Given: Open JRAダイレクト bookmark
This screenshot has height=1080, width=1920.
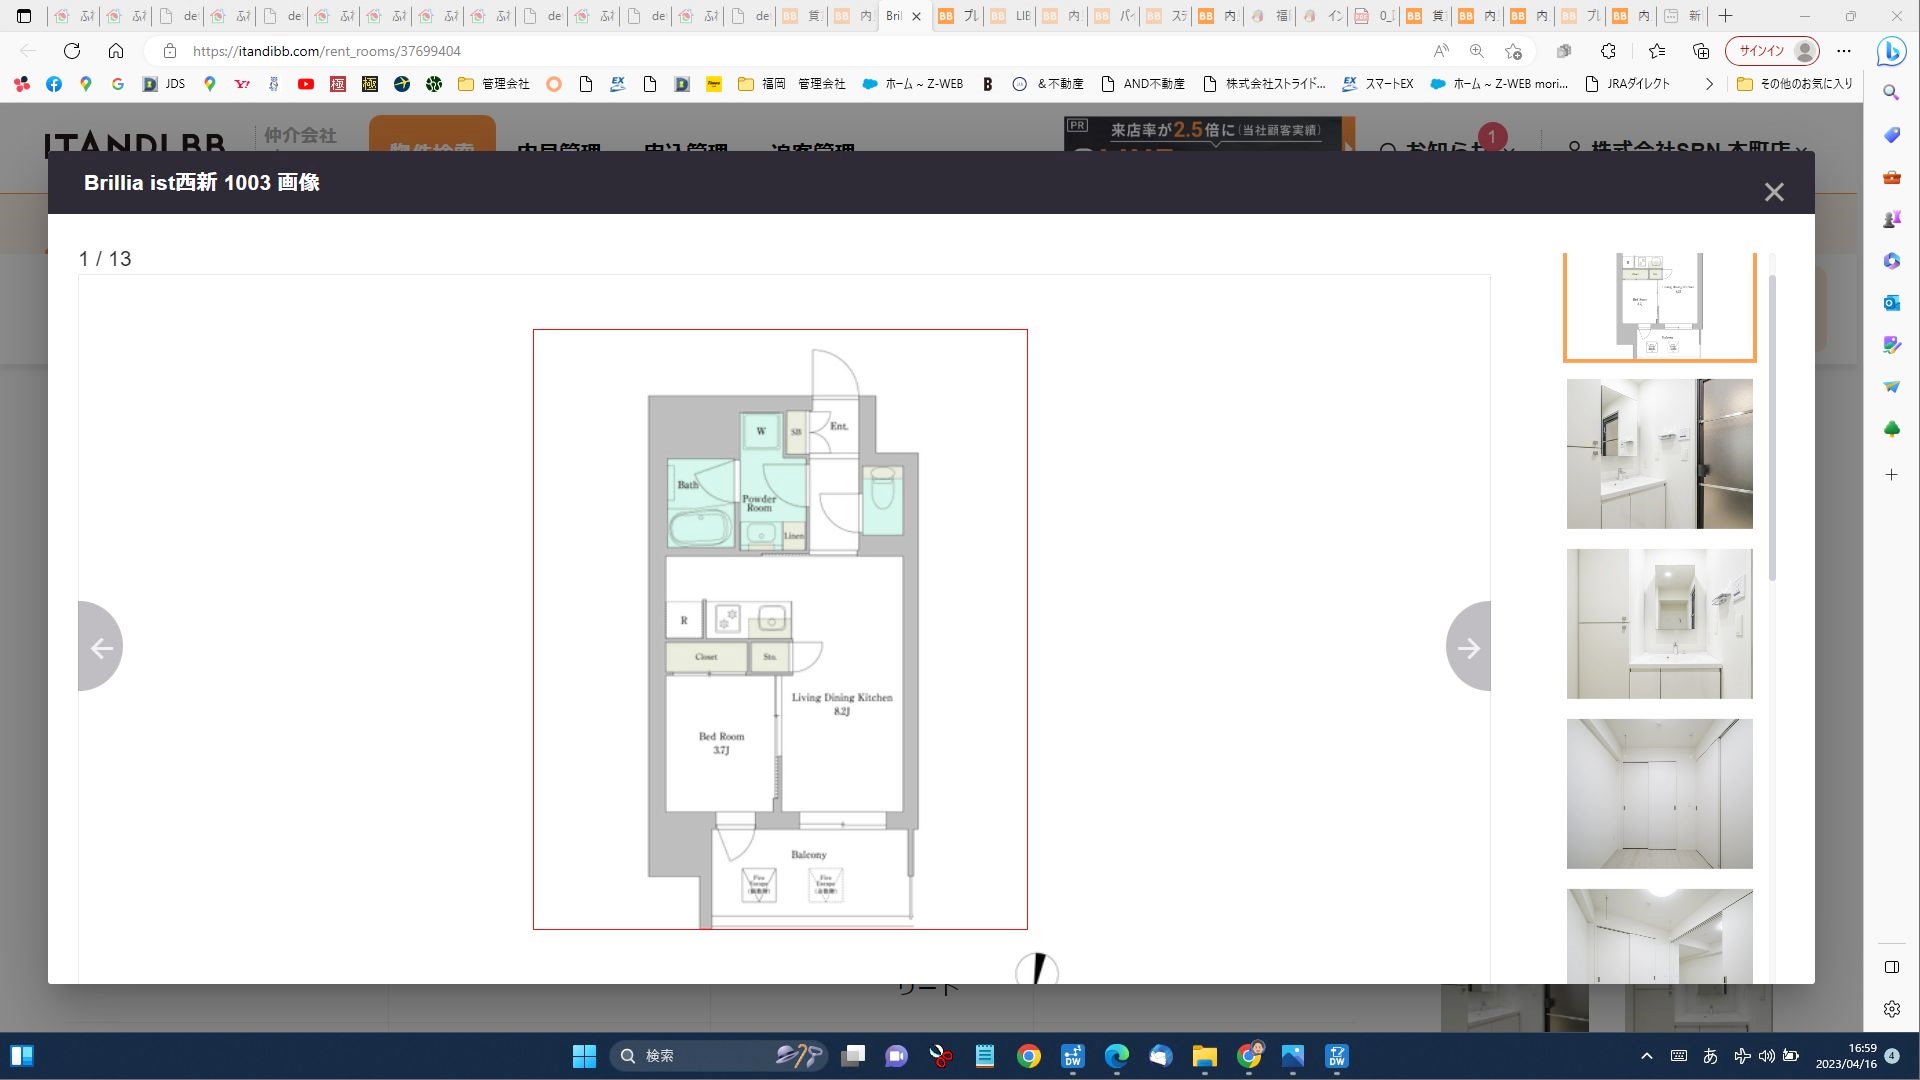Looking at the screenshot, I should [1628, 84].
